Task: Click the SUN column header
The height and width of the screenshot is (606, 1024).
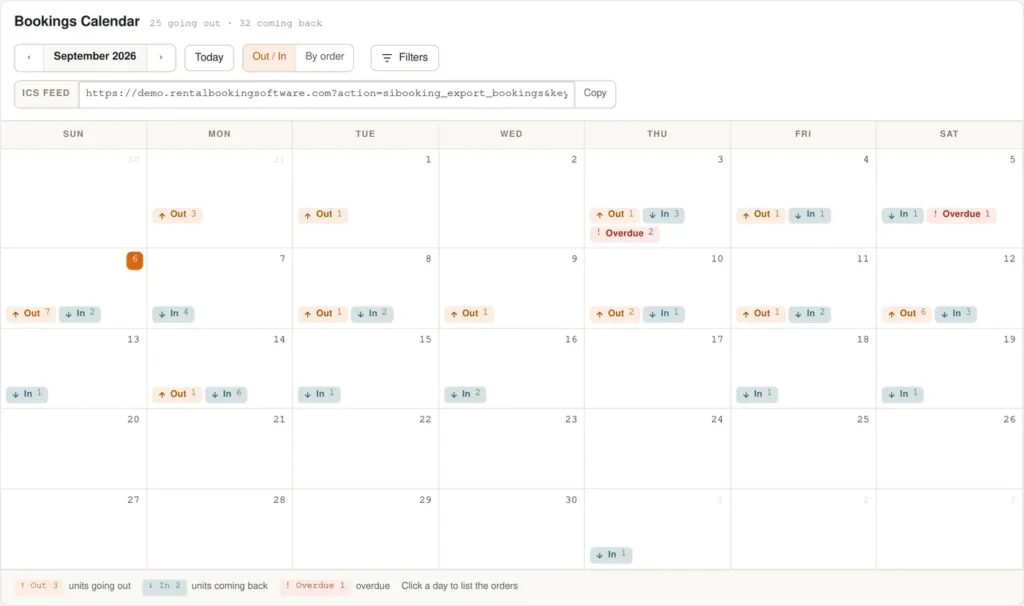Action: [x=73, y=134]
